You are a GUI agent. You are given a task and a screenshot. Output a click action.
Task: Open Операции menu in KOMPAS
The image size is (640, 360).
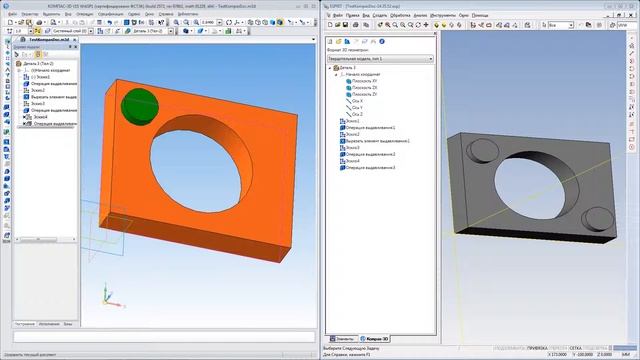(x=85, y=14)
